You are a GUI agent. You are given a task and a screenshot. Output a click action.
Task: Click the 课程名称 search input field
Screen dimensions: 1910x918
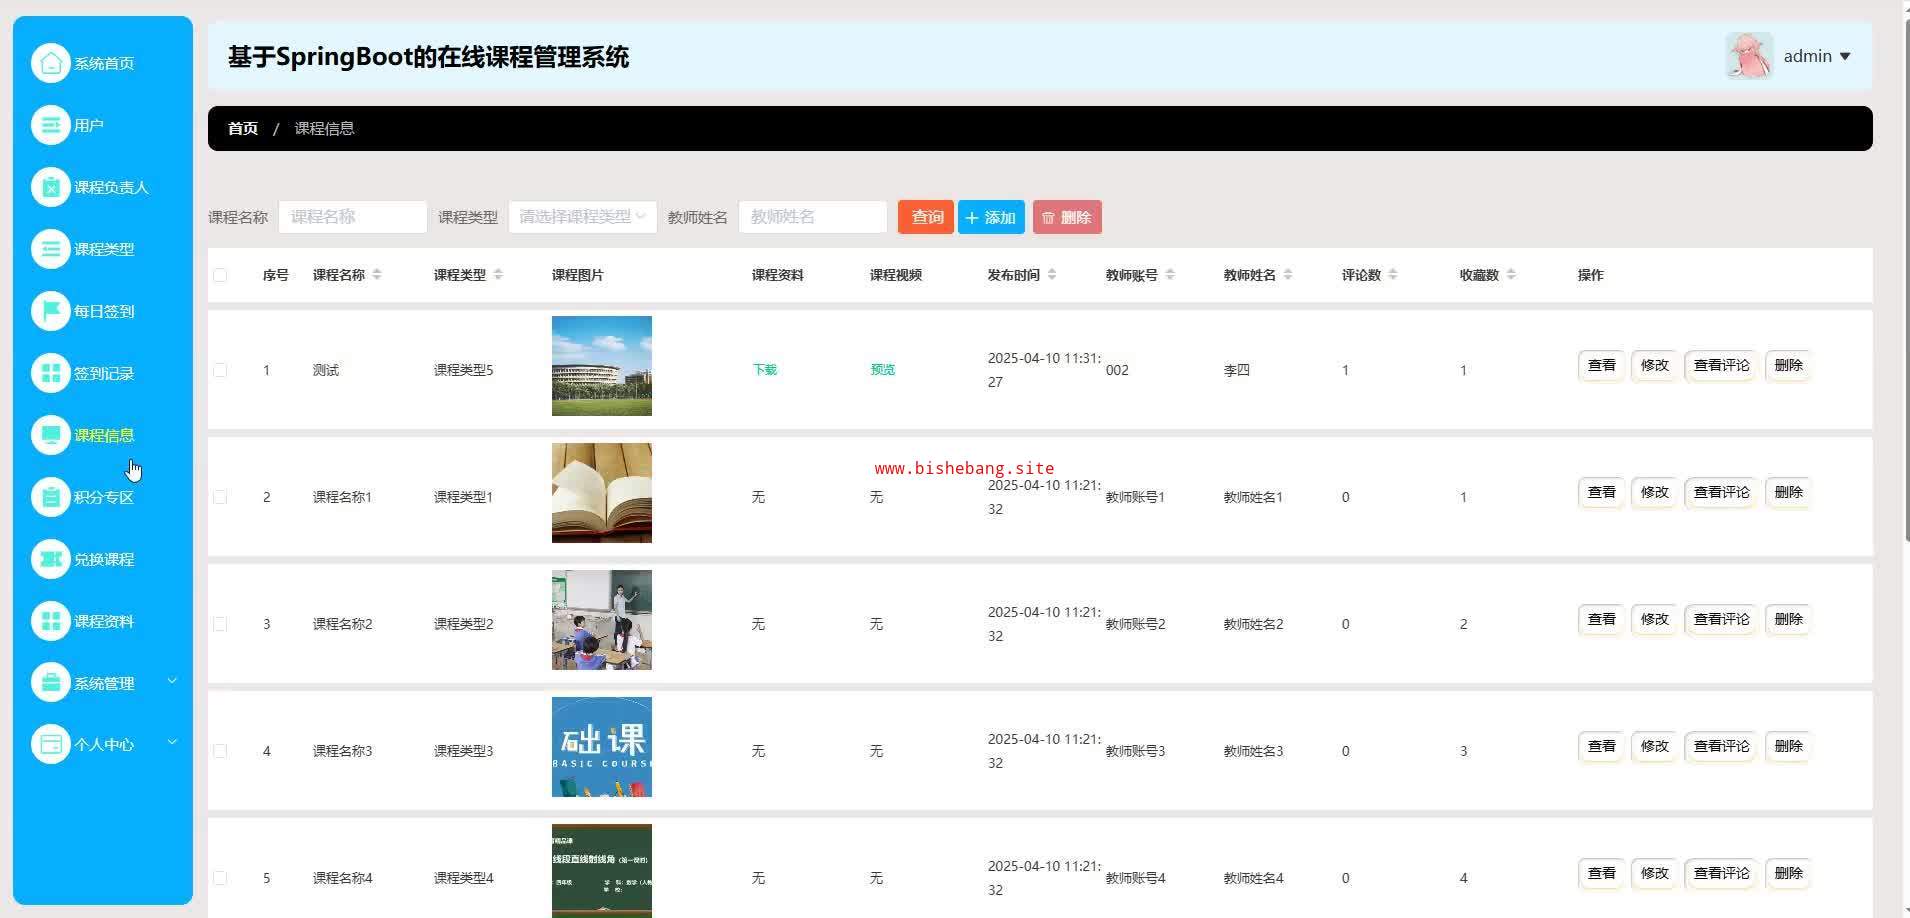pyautogui.click(x=352, y=217)
